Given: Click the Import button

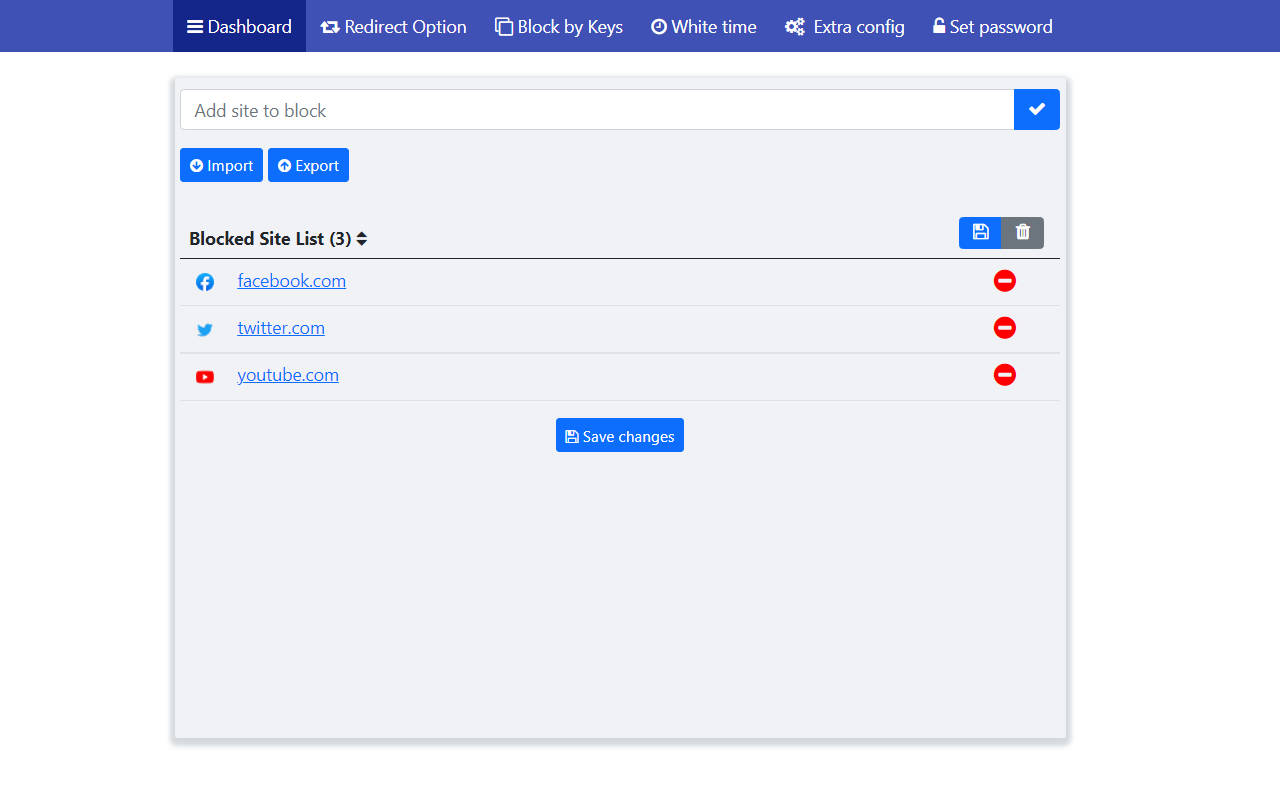Looking at the screenshot, I should point(221,165).
